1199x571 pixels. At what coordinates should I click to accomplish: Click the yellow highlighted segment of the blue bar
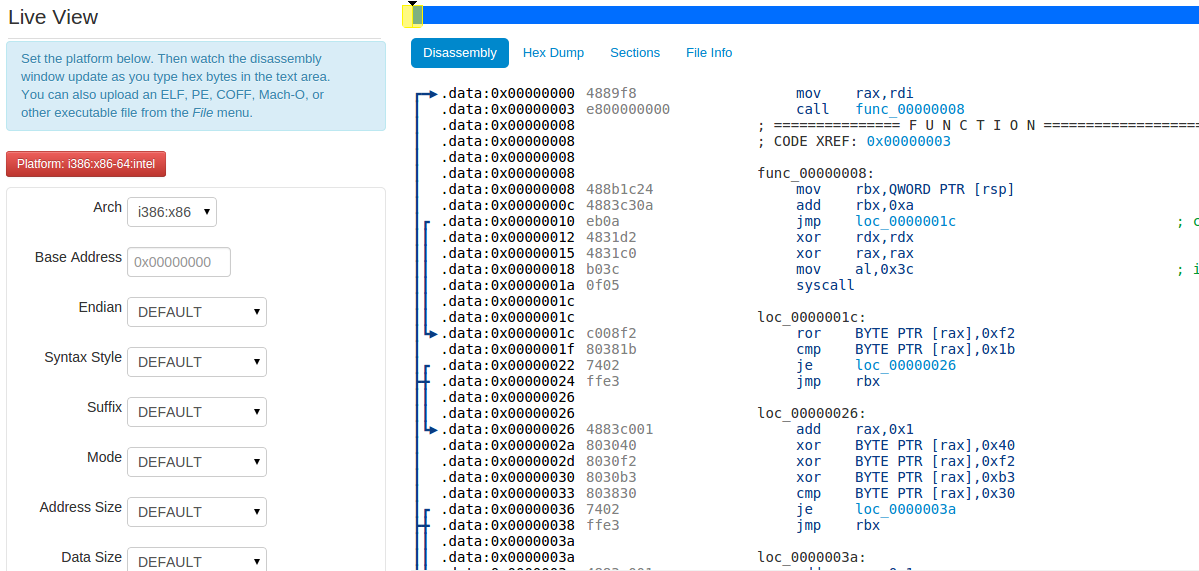[x=413, y=15]
